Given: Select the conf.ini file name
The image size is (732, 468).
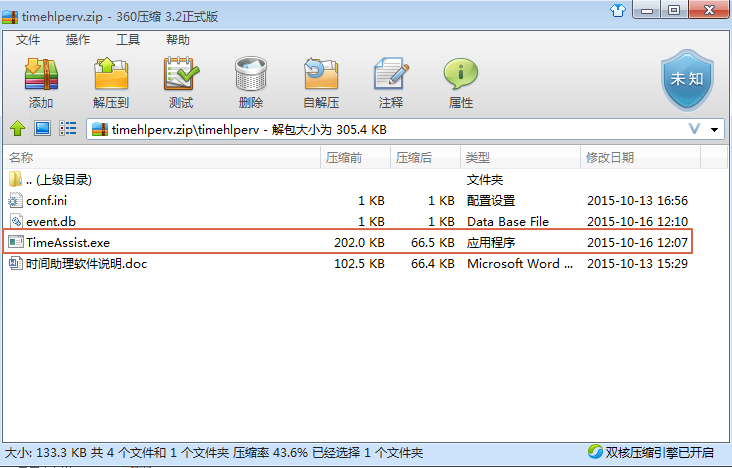Looking at the screenshot, I should click(x=46, y=201).
